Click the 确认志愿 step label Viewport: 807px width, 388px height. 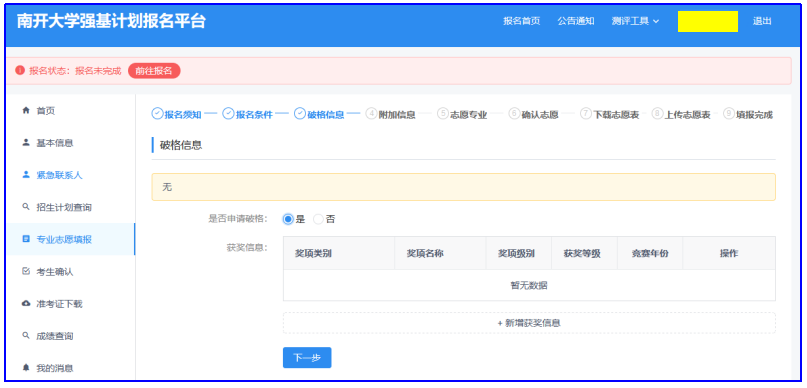[540, 115]
